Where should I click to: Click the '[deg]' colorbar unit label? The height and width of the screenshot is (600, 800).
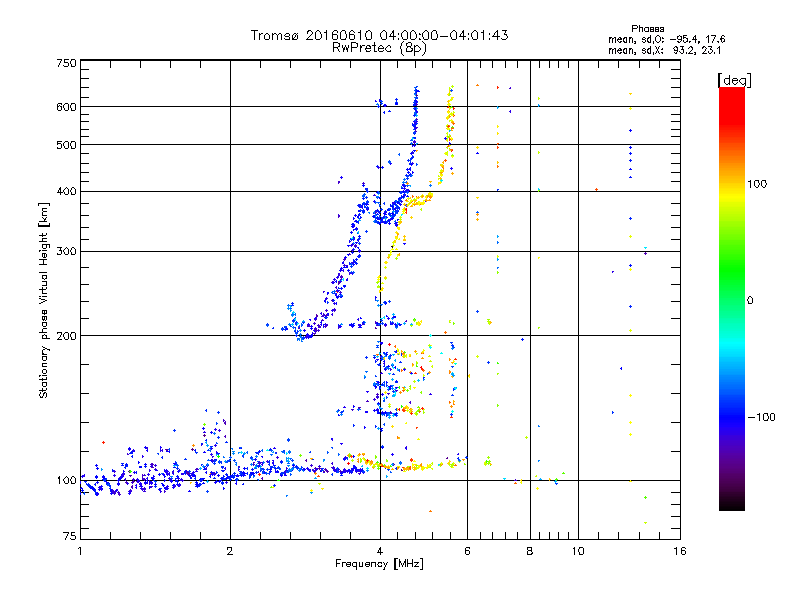[734, 80]
